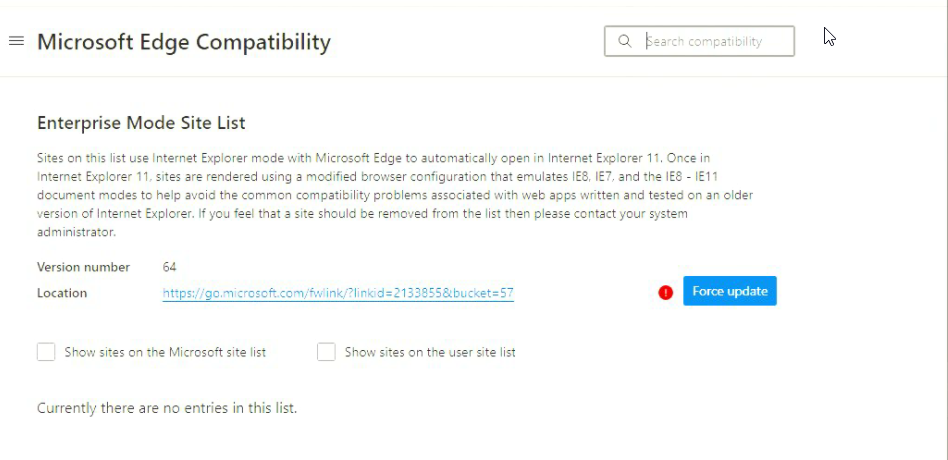Viewport: 948px width, 460px height.
Task: Click the 'Show sites on the user site list' label
Action: click(x=430, y=352)
